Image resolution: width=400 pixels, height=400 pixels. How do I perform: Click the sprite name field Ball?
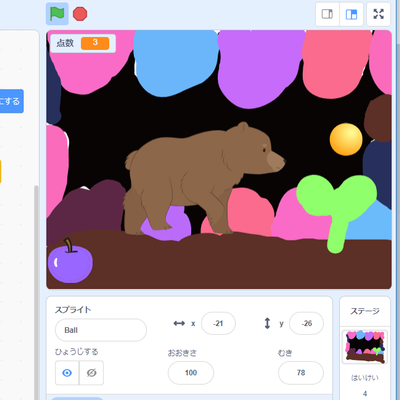(x=101, y=330)
